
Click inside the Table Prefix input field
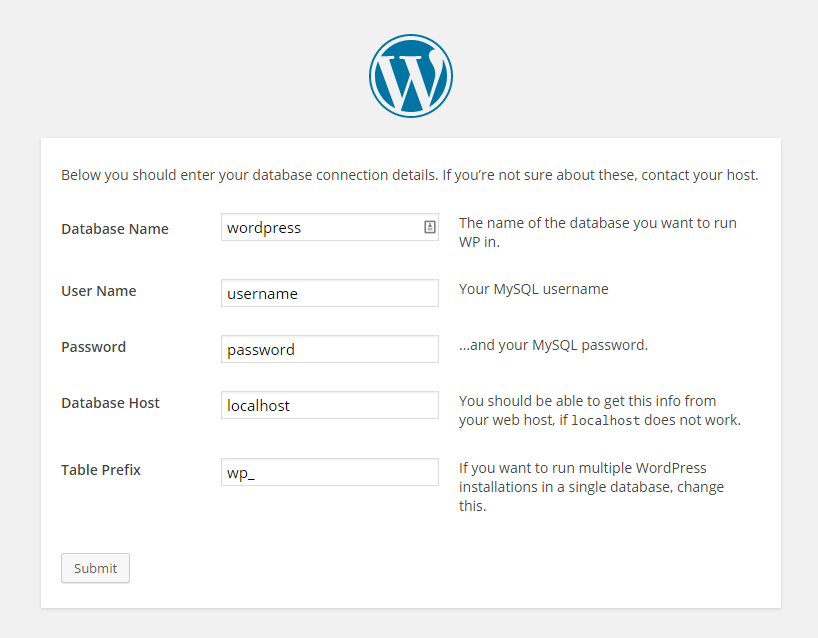click(x=330, y=471)
